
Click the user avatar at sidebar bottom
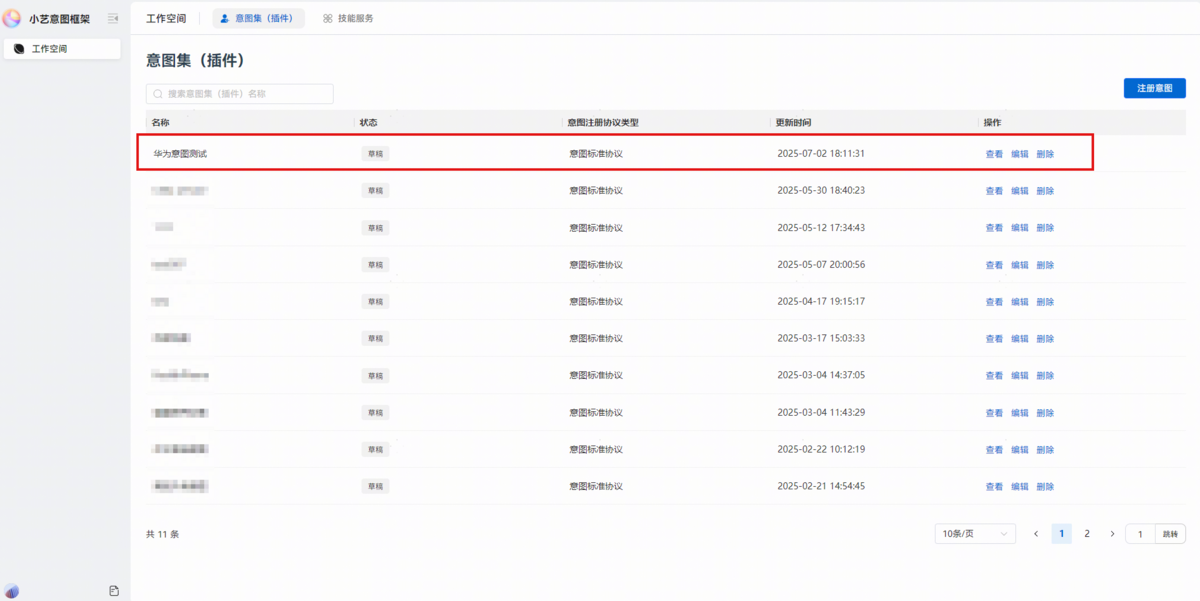point(12,591)
